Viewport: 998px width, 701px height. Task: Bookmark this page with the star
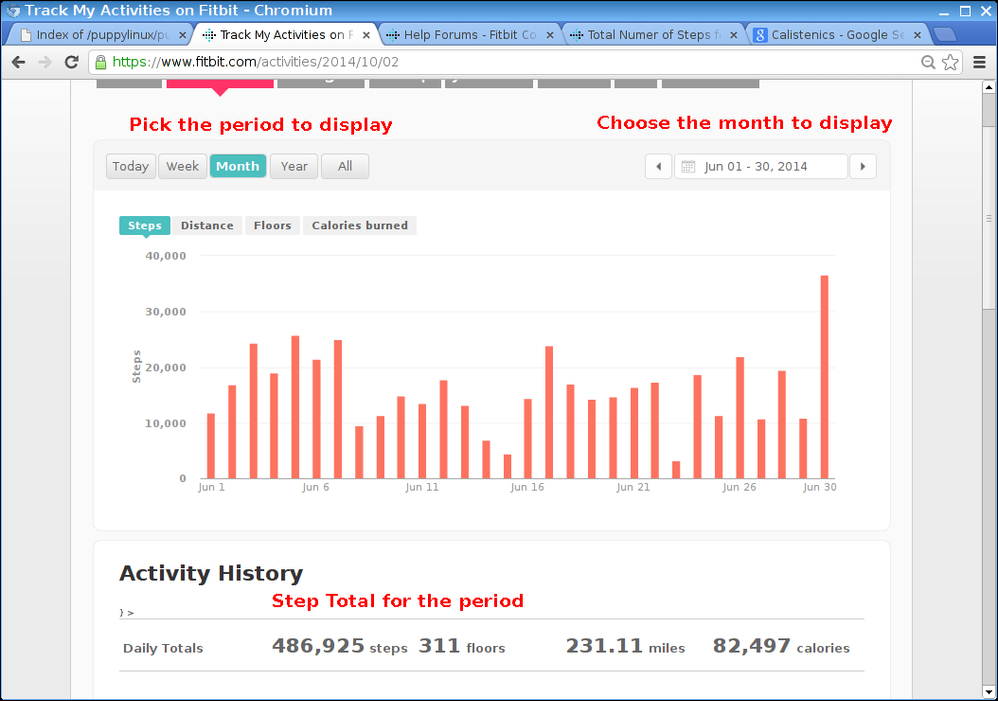(x=950, y=62)
